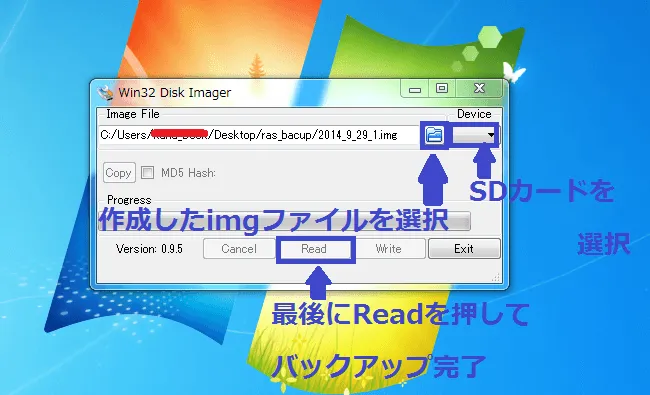The width and height of the screenshot is (650, 395).
Task: Click the Write button
Action: point(388,249)
